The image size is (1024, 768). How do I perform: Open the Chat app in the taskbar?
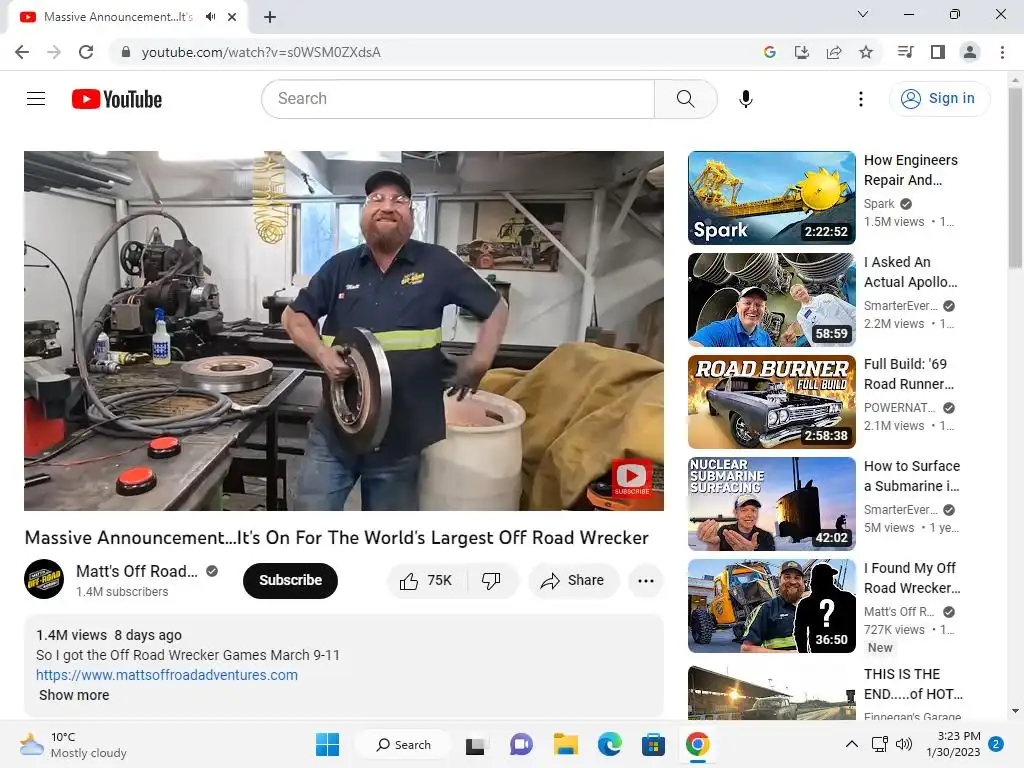coord(521,744)
